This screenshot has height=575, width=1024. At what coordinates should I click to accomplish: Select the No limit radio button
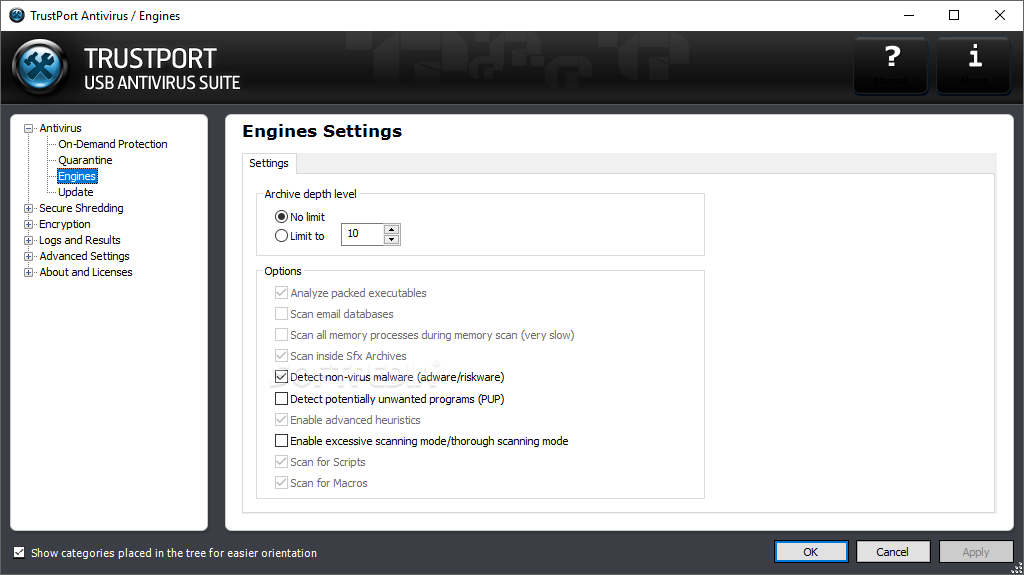[281, 216]
